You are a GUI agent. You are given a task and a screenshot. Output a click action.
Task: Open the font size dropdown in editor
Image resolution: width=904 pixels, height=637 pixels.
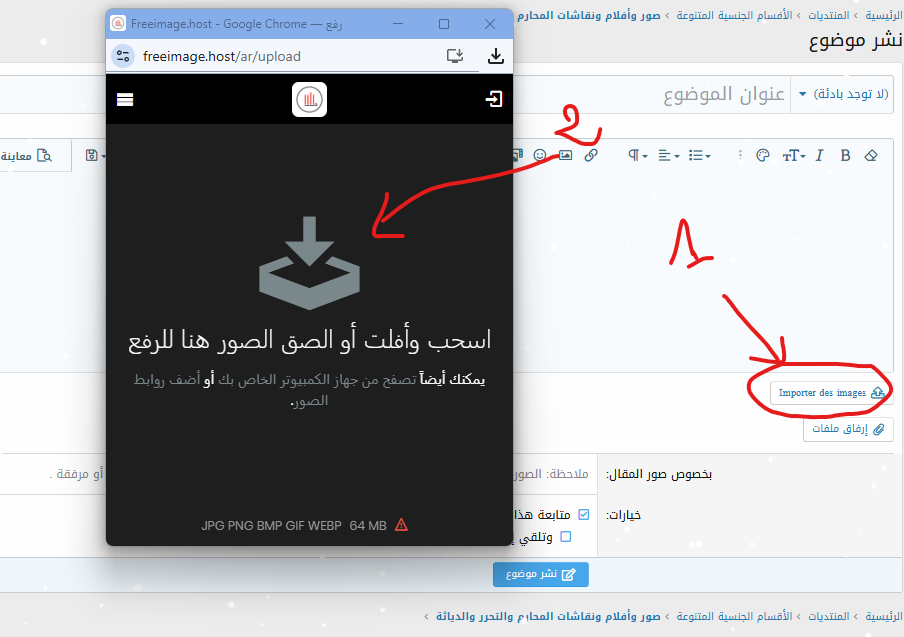(x=793, y=156)
